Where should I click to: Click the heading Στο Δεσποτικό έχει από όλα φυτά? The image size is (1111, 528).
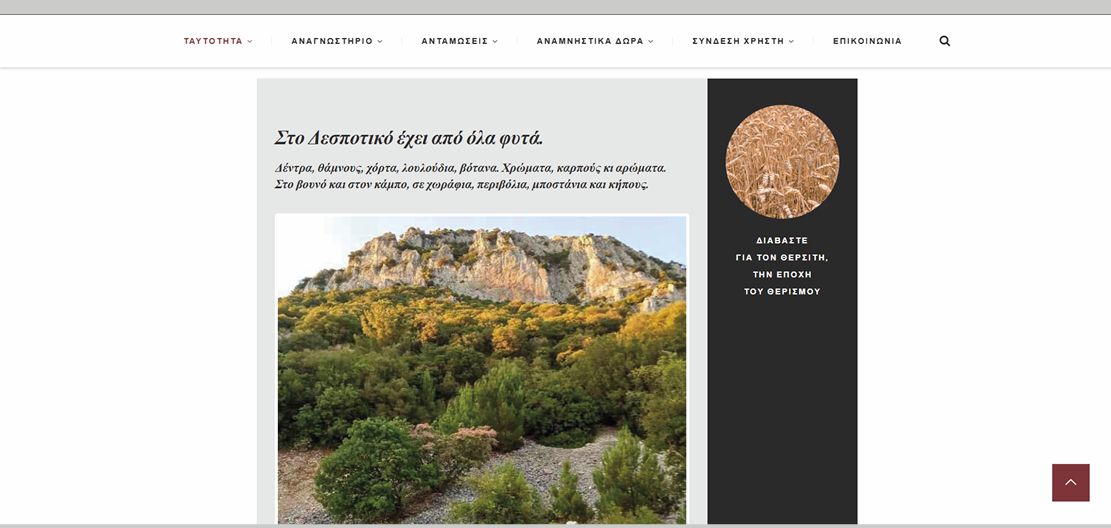[409, 137]
